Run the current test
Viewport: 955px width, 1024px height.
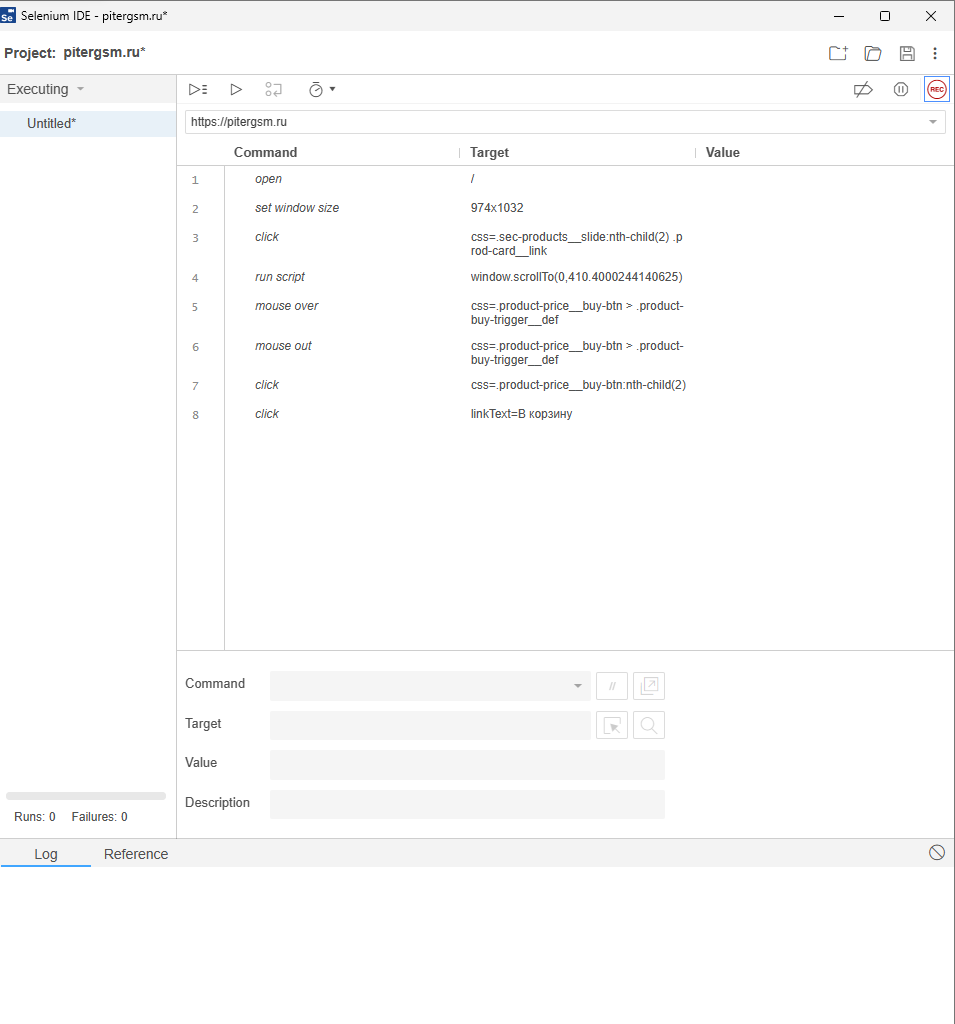236,89
